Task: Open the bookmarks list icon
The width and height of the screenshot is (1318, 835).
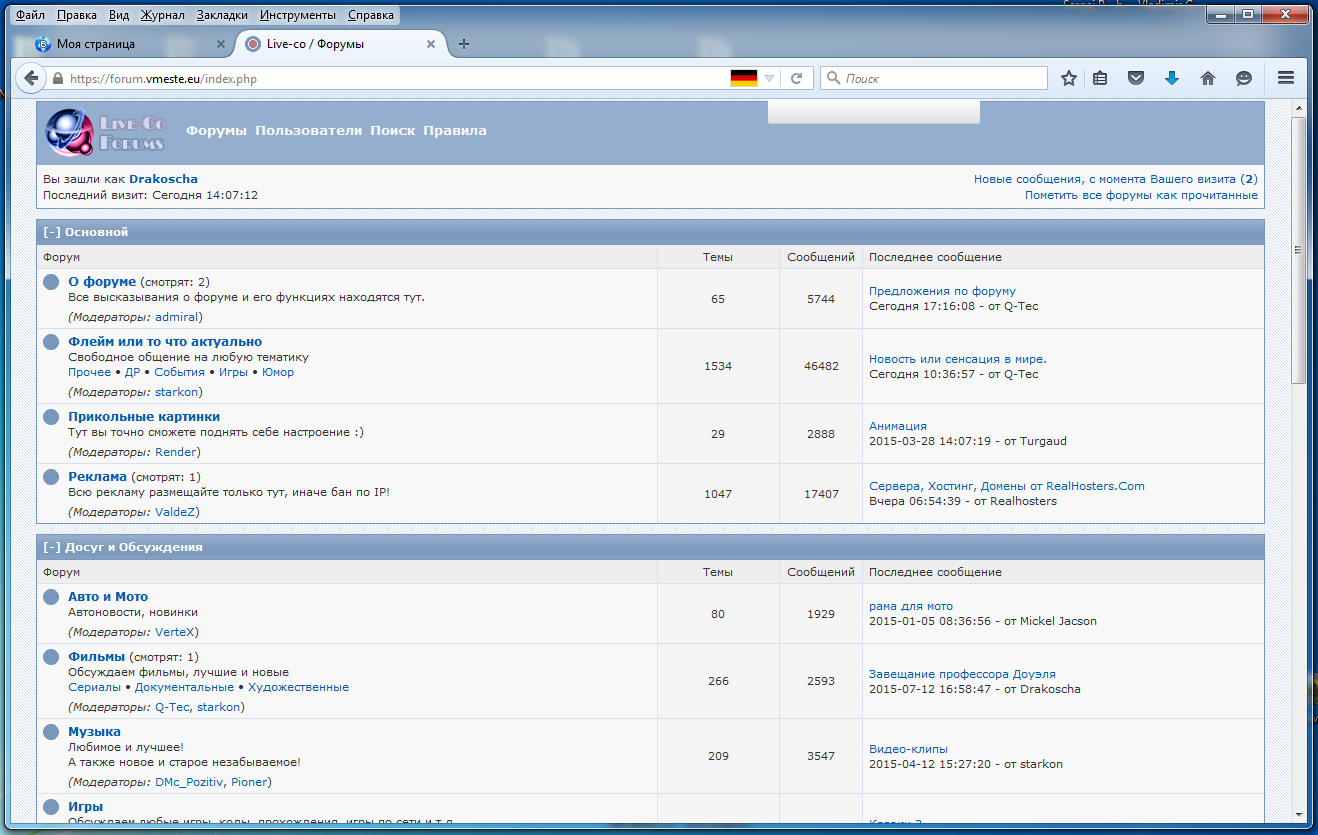Action: 1100,78
